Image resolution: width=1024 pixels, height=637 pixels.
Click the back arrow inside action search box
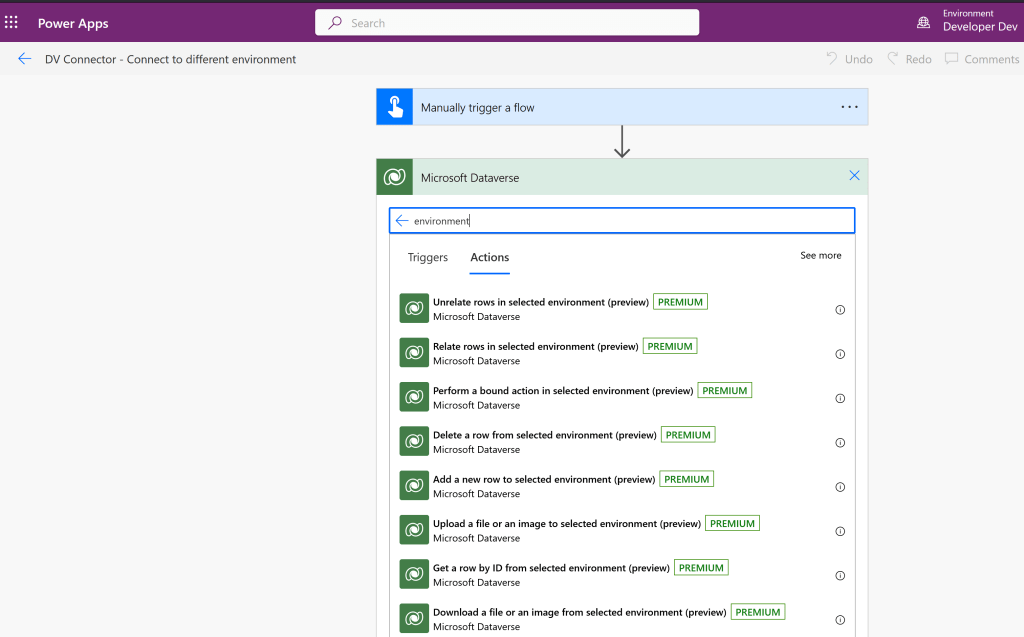402,221
